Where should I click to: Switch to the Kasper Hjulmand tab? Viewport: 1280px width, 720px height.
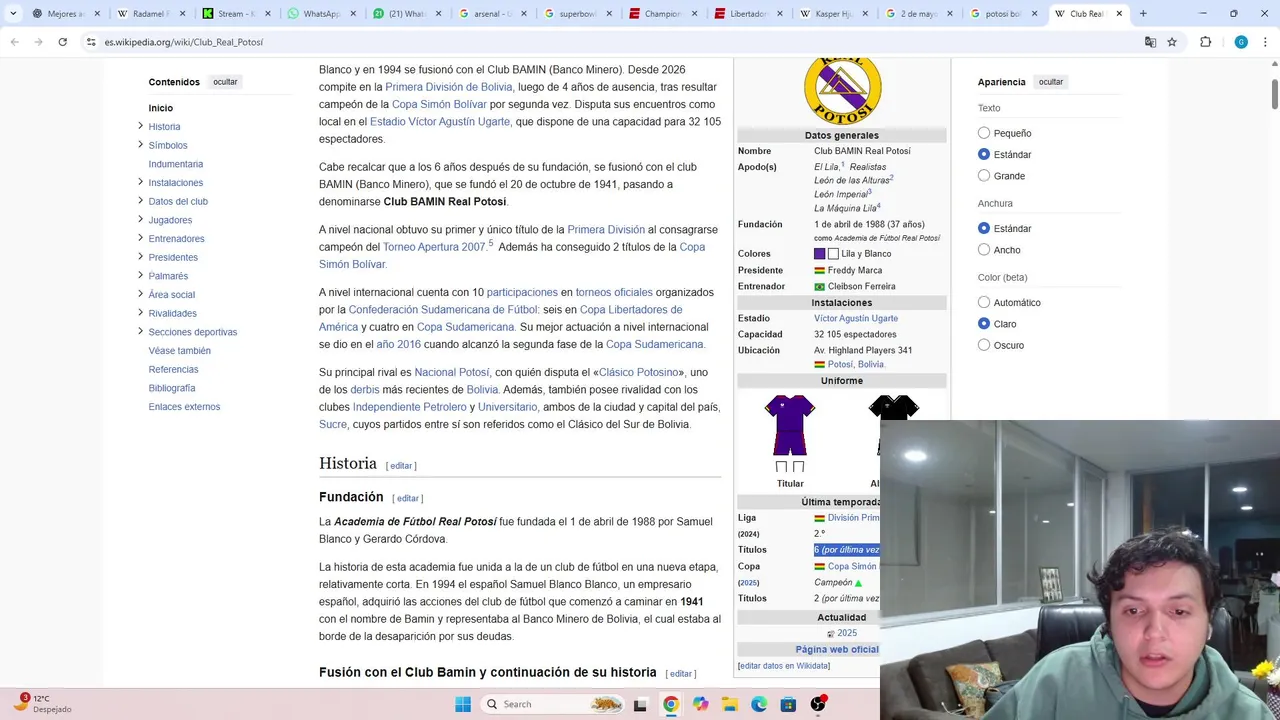(832, 14)
